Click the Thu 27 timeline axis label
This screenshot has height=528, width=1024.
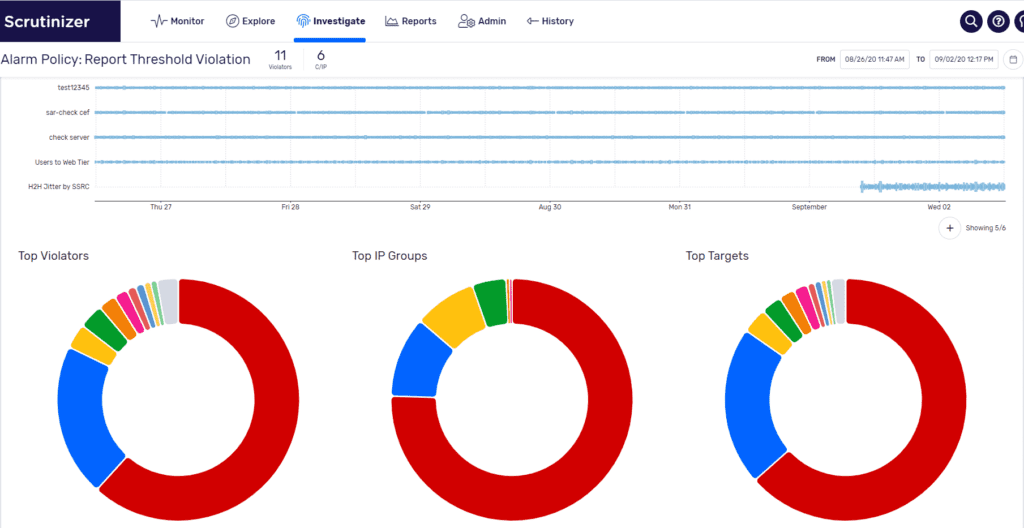pos(161,207)
